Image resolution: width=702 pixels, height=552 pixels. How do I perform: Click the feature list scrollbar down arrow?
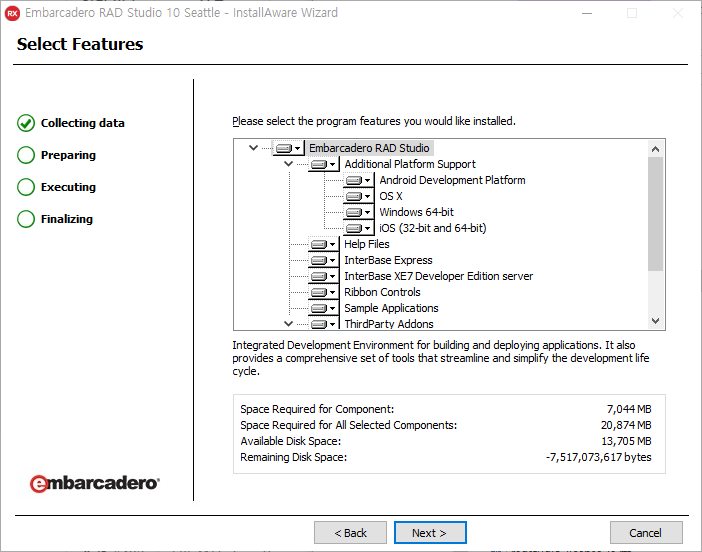click(656, 321)
